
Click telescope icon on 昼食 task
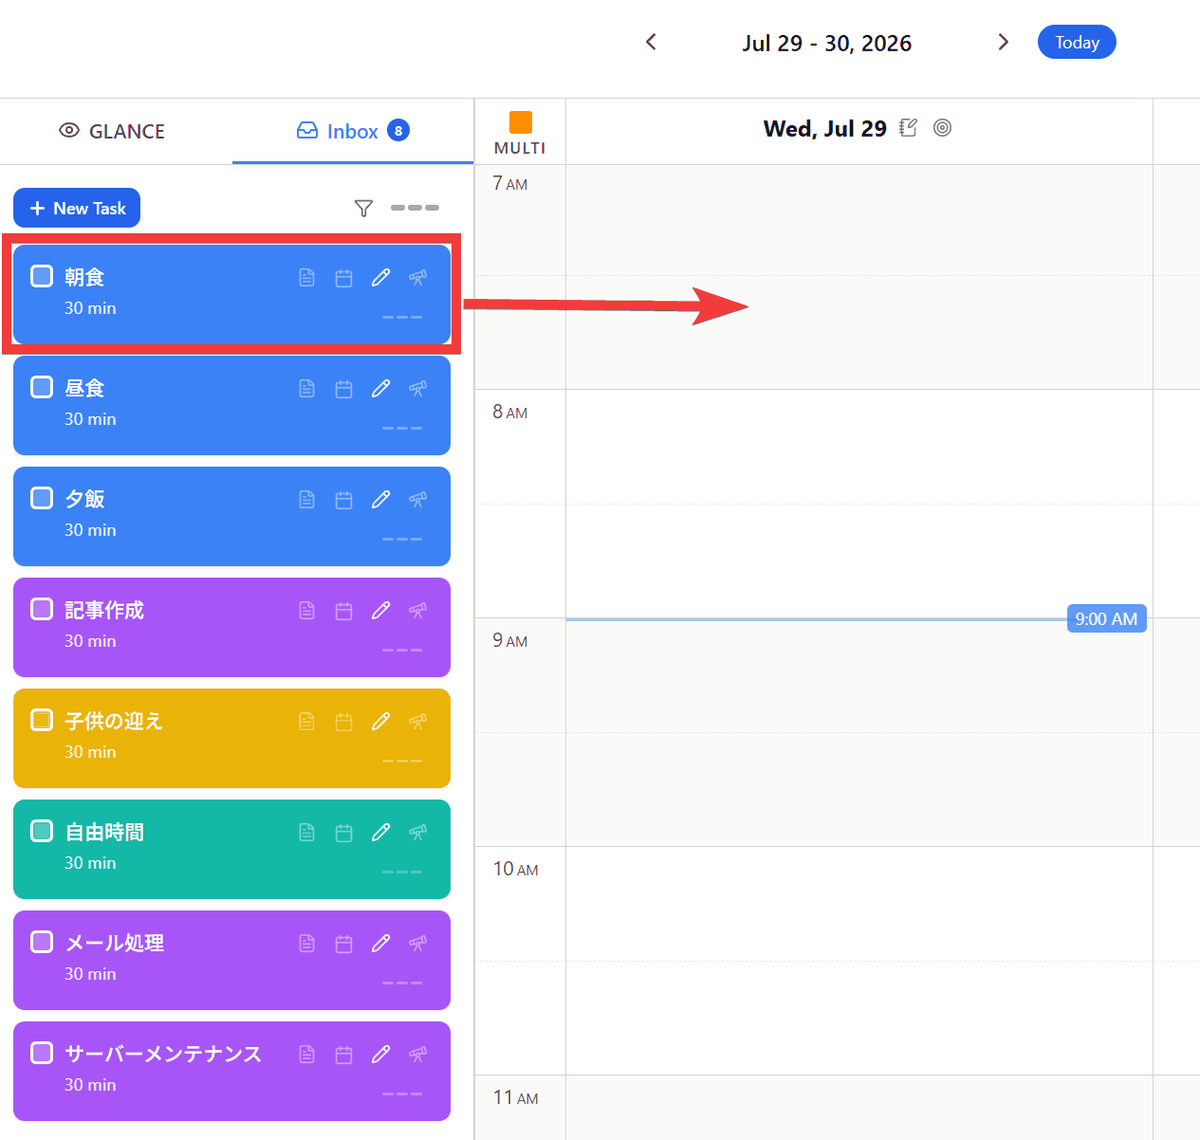[x=418, y=389]
